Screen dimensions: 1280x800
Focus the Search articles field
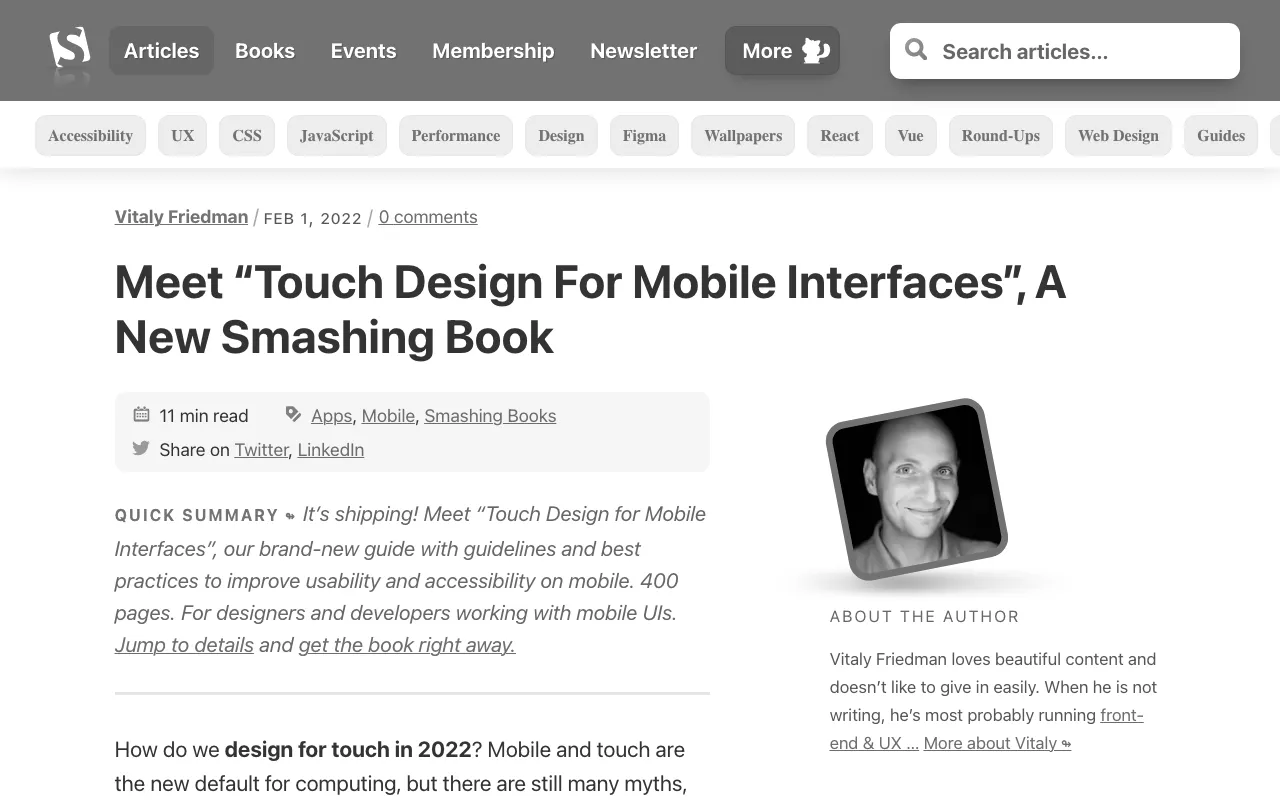1065,51
